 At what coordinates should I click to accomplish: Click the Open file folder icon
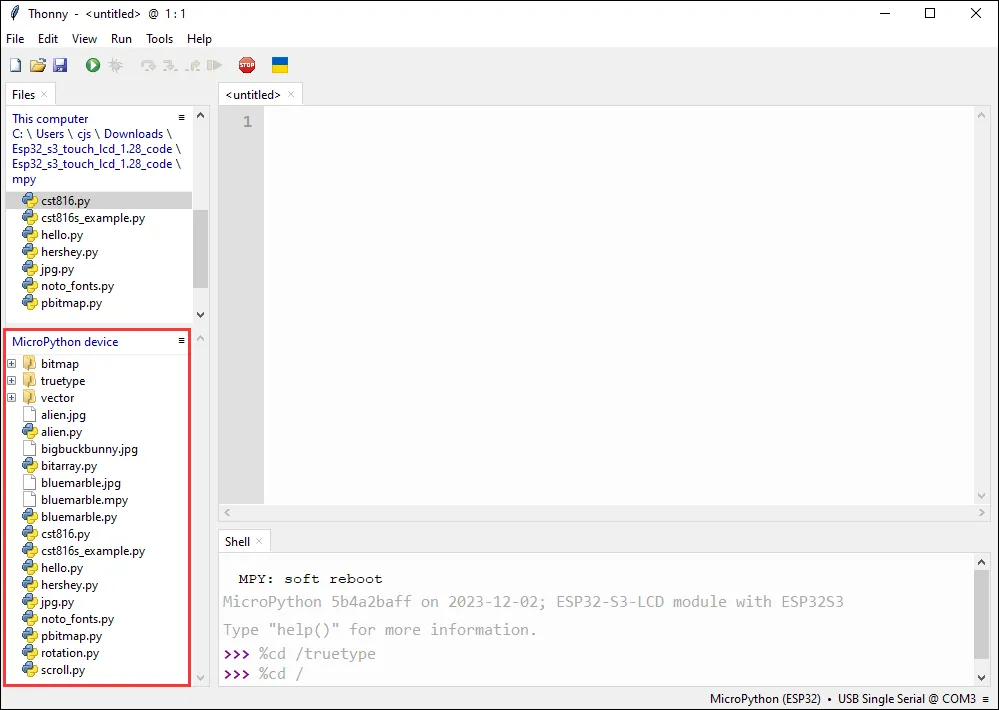pos(38,65)
